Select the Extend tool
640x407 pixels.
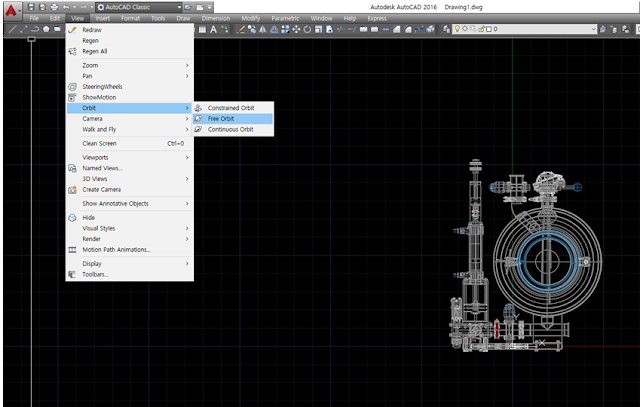351,29
